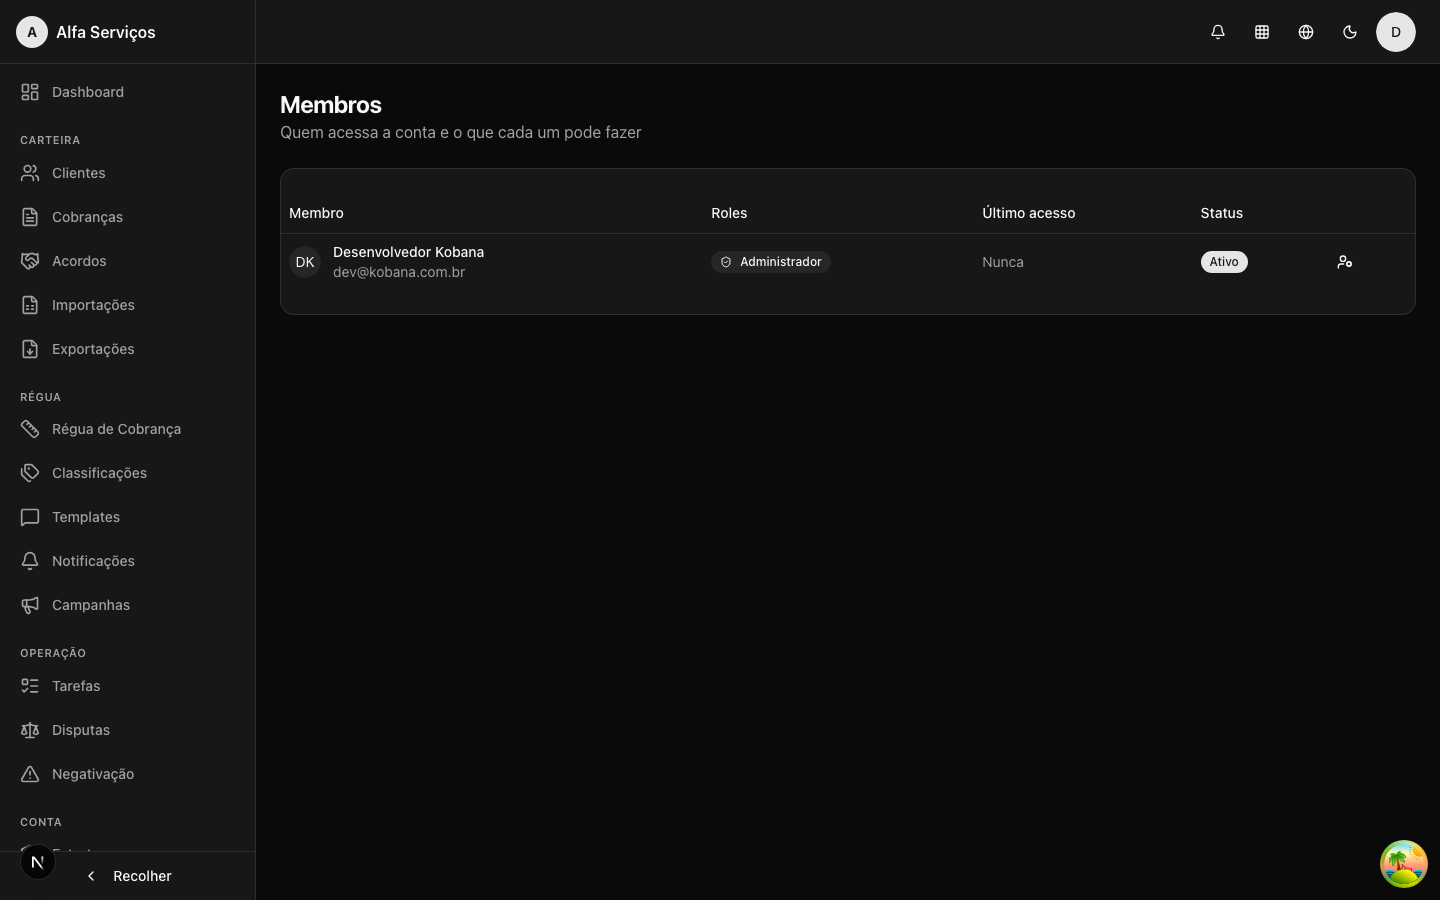The image size is (1440, 900).
Task: Open the notifications bell in top bar
Action: click(1218, 32)
